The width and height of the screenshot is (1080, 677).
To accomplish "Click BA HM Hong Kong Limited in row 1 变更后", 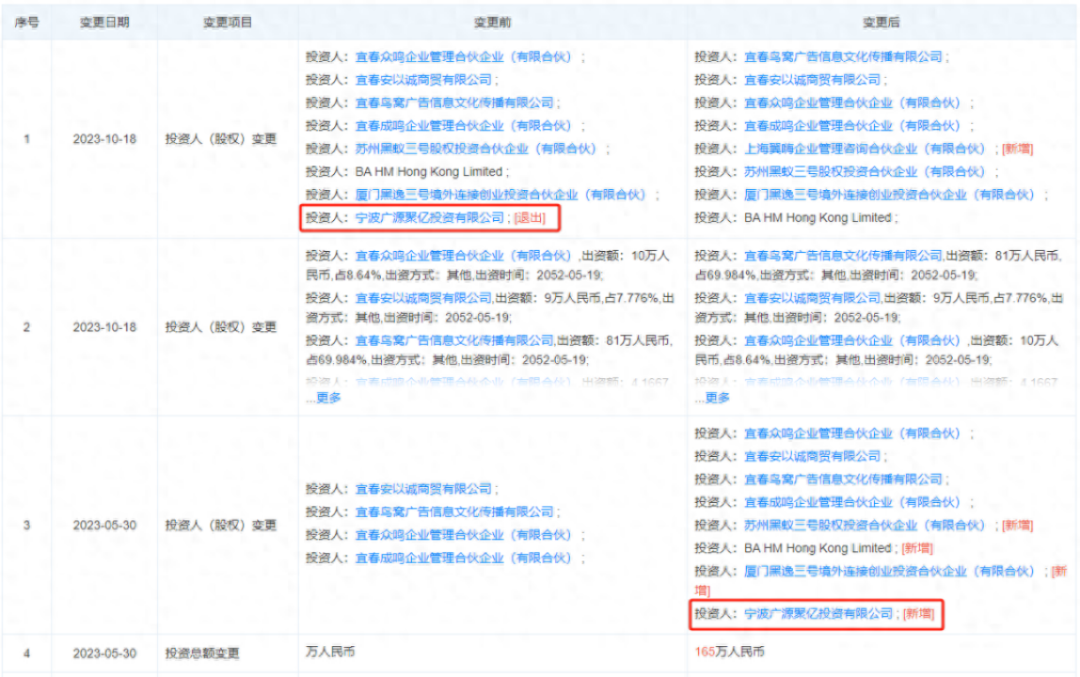I will [x=818, y=218].
